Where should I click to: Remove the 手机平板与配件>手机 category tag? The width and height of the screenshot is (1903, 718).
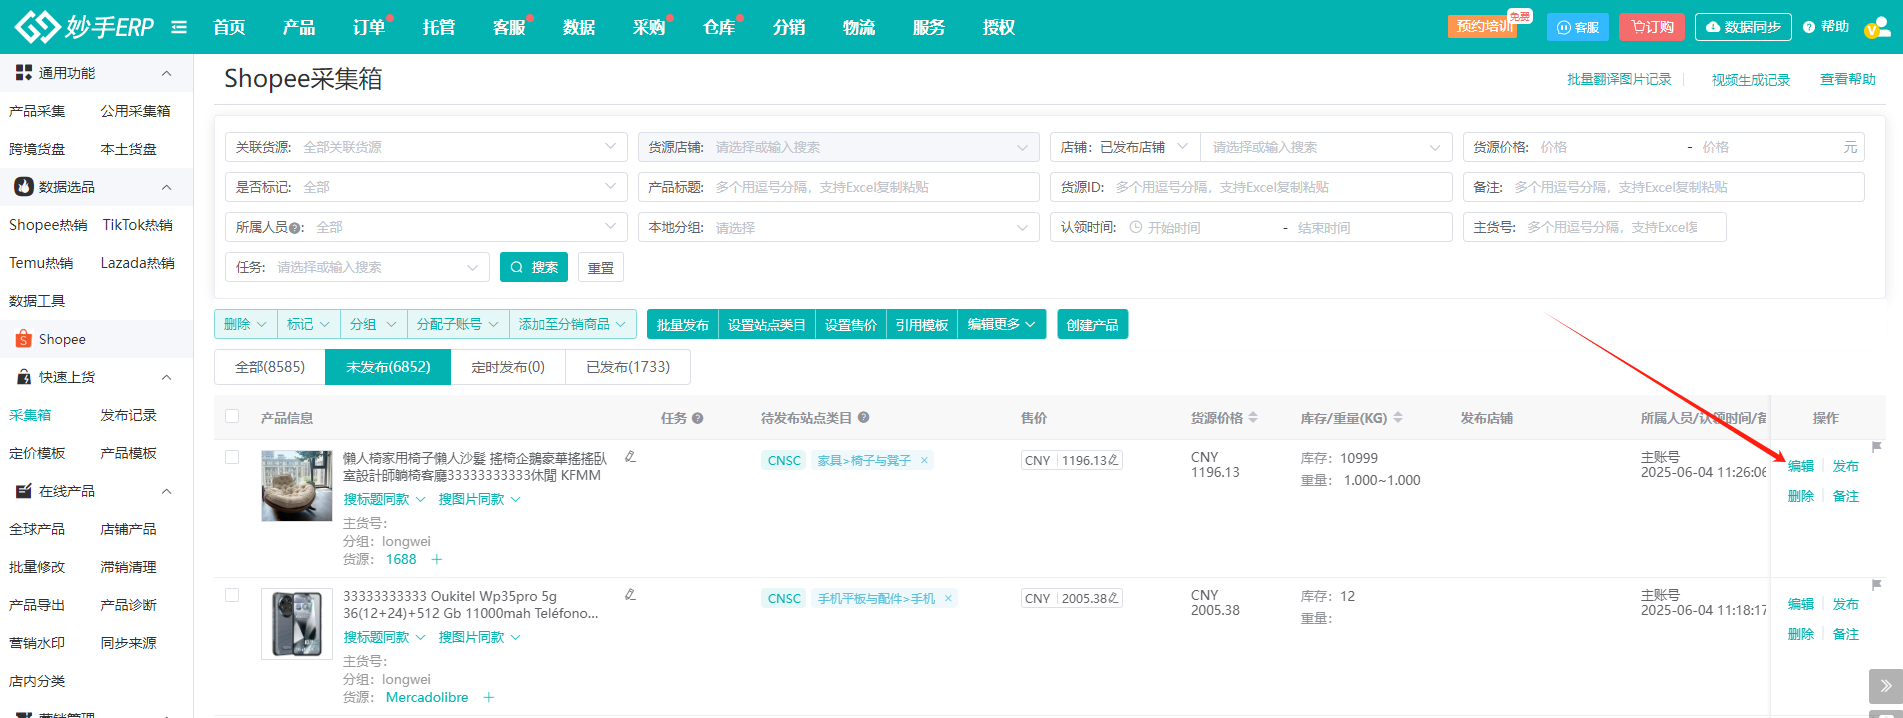(x=948, y=599)
